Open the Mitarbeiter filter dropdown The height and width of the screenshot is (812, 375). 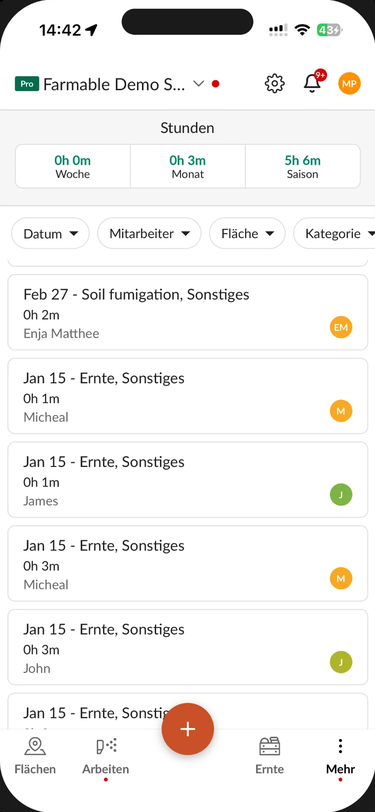point(149,234)
